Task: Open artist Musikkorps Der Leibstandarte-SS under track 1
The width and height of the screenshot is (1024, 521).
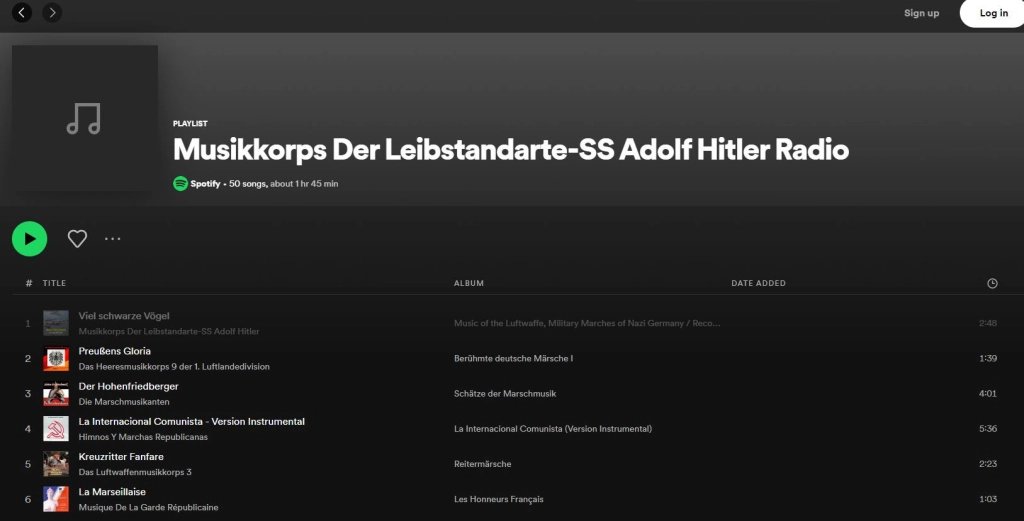Action: click(x=168, y=331)
